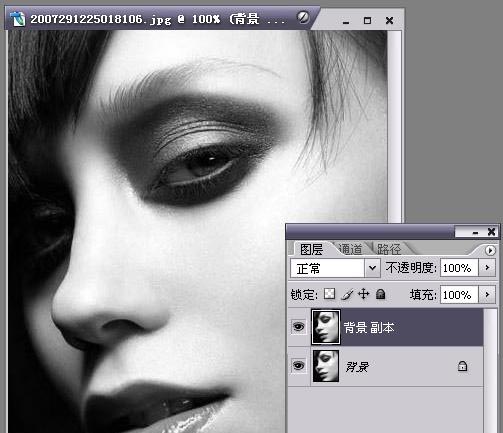Toggle lock all padlock icon

point(380,294)
